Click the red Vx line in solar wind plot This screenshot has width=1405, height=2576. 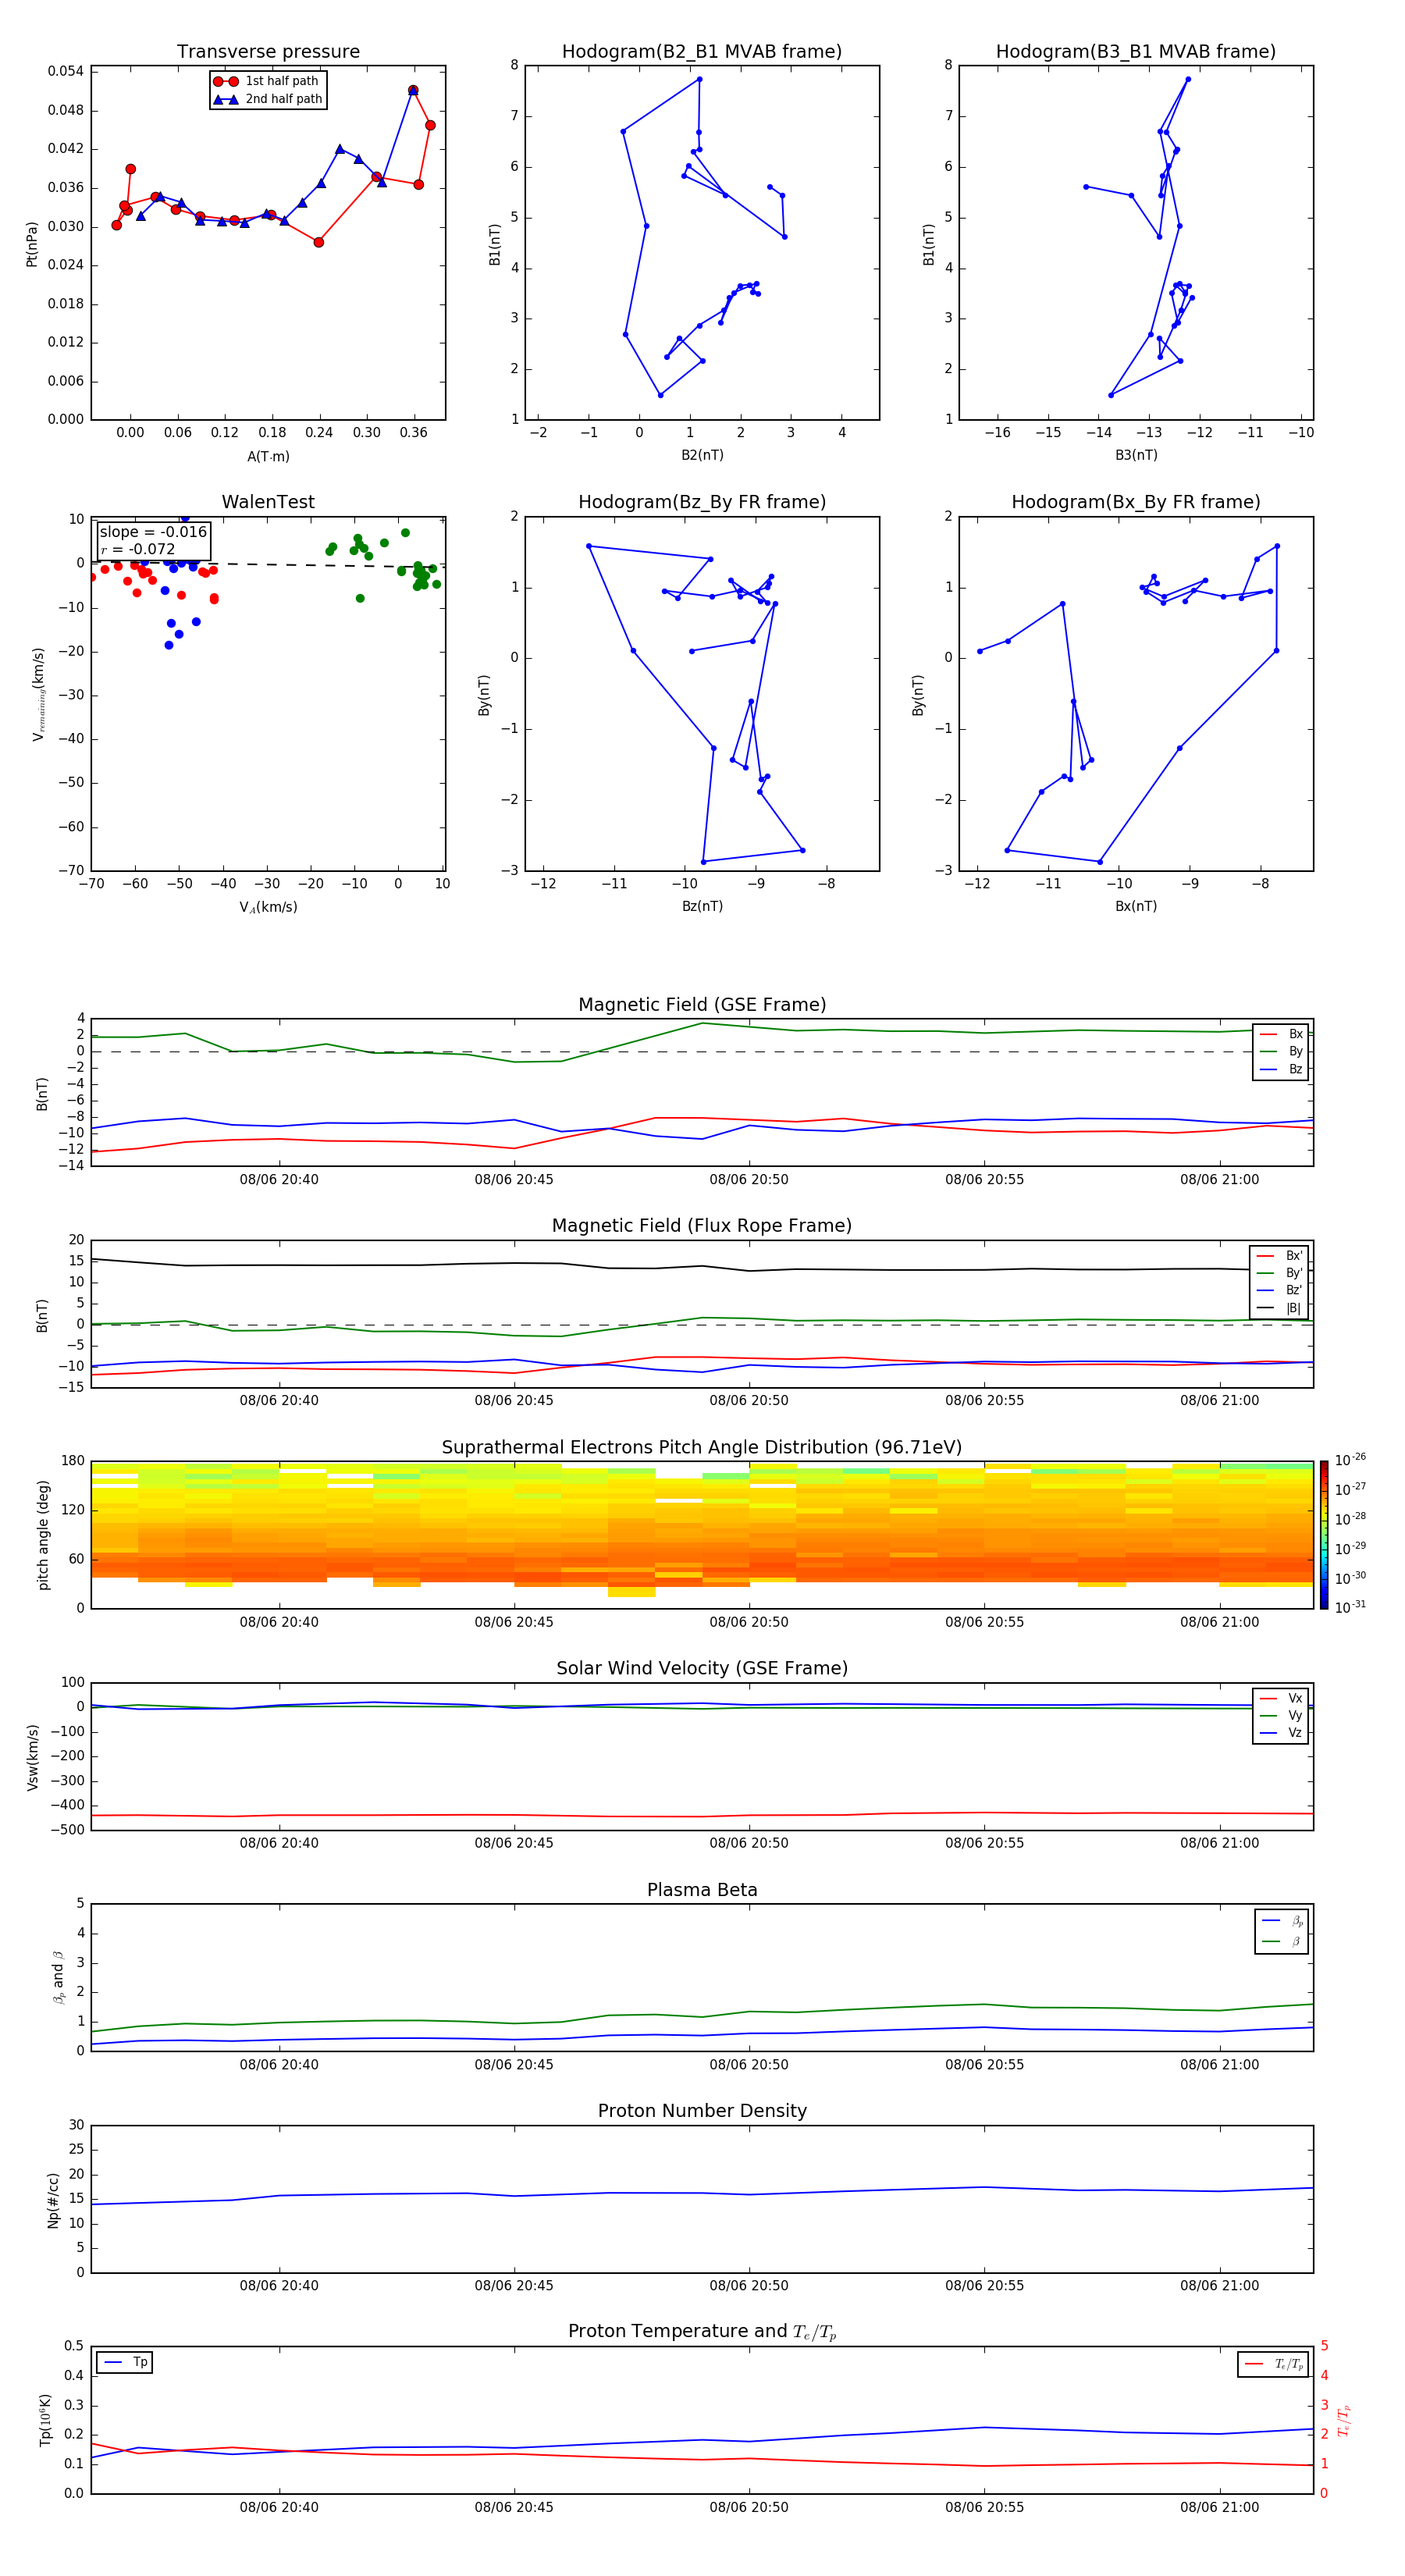[x=702, y=1816]
